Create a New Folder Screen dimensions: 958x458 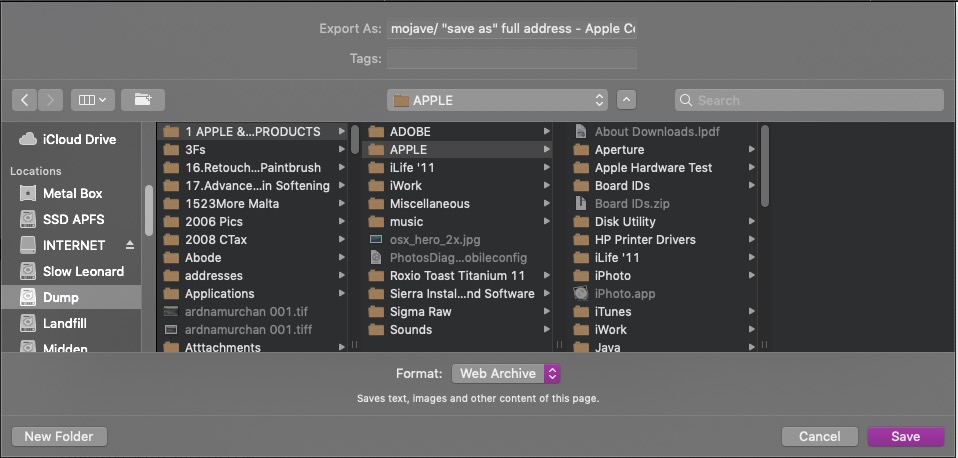(59, 436)
